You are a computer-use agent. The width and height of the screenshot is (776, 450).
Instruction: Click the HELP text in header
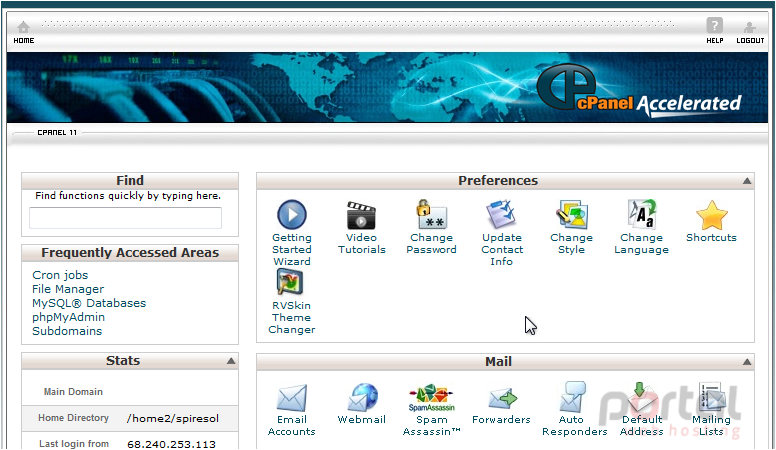[715, 41]
